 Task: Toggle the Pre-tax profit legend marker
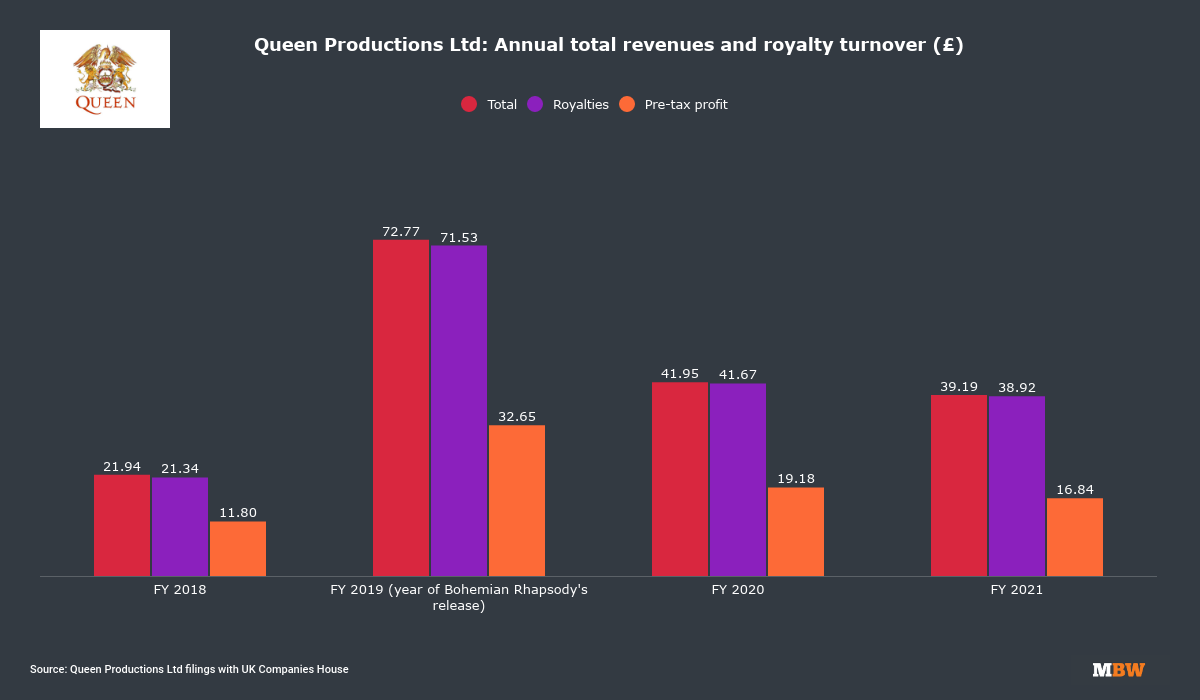tap(627, 104)
